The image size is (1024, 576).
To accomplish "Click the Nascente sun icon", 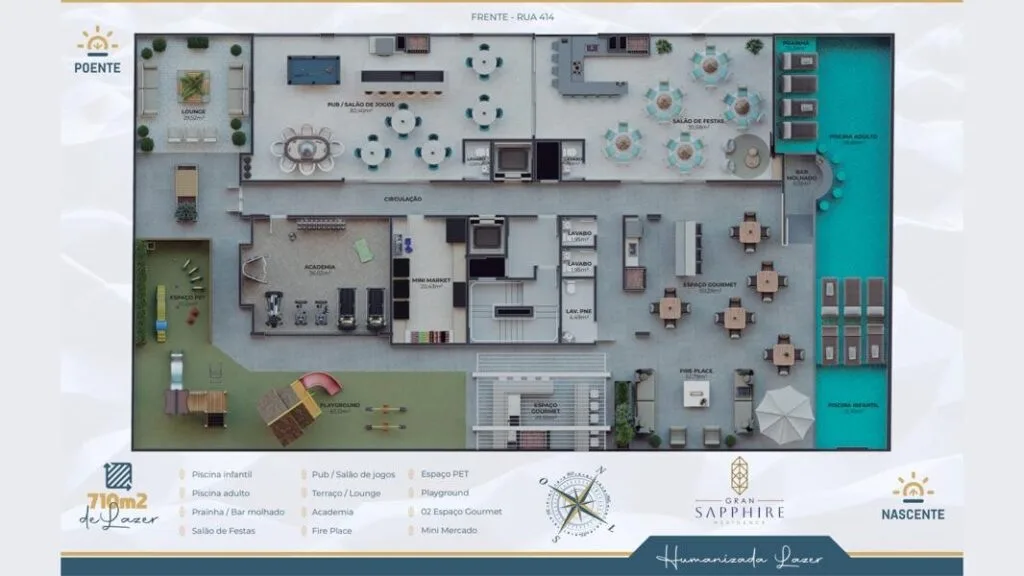I will pos(911,490).
